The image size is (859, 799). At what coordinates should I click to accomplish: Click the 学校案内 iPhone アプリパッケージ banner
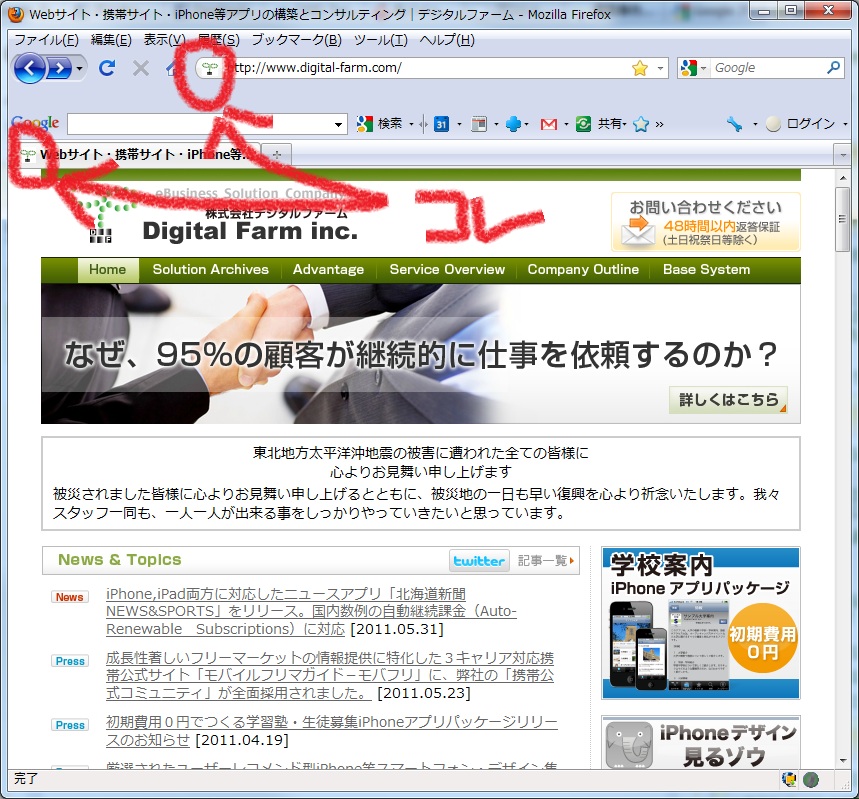tap(701, 623)
